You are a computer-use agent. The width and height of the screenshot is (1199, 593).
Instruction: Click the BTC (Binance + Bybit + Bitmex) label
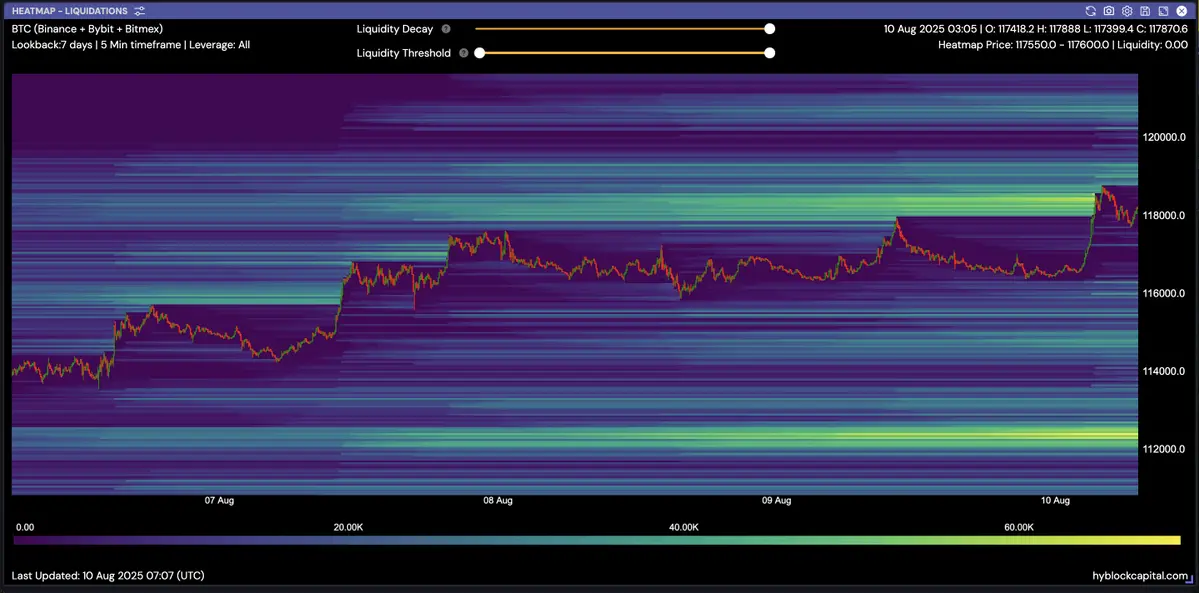click(87, 28)
